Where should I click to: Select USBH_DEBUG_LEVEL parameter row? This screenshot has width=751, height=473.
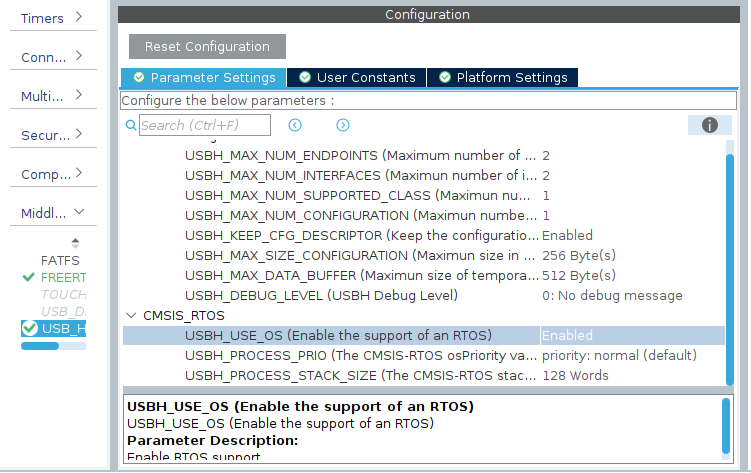[423, 296]
